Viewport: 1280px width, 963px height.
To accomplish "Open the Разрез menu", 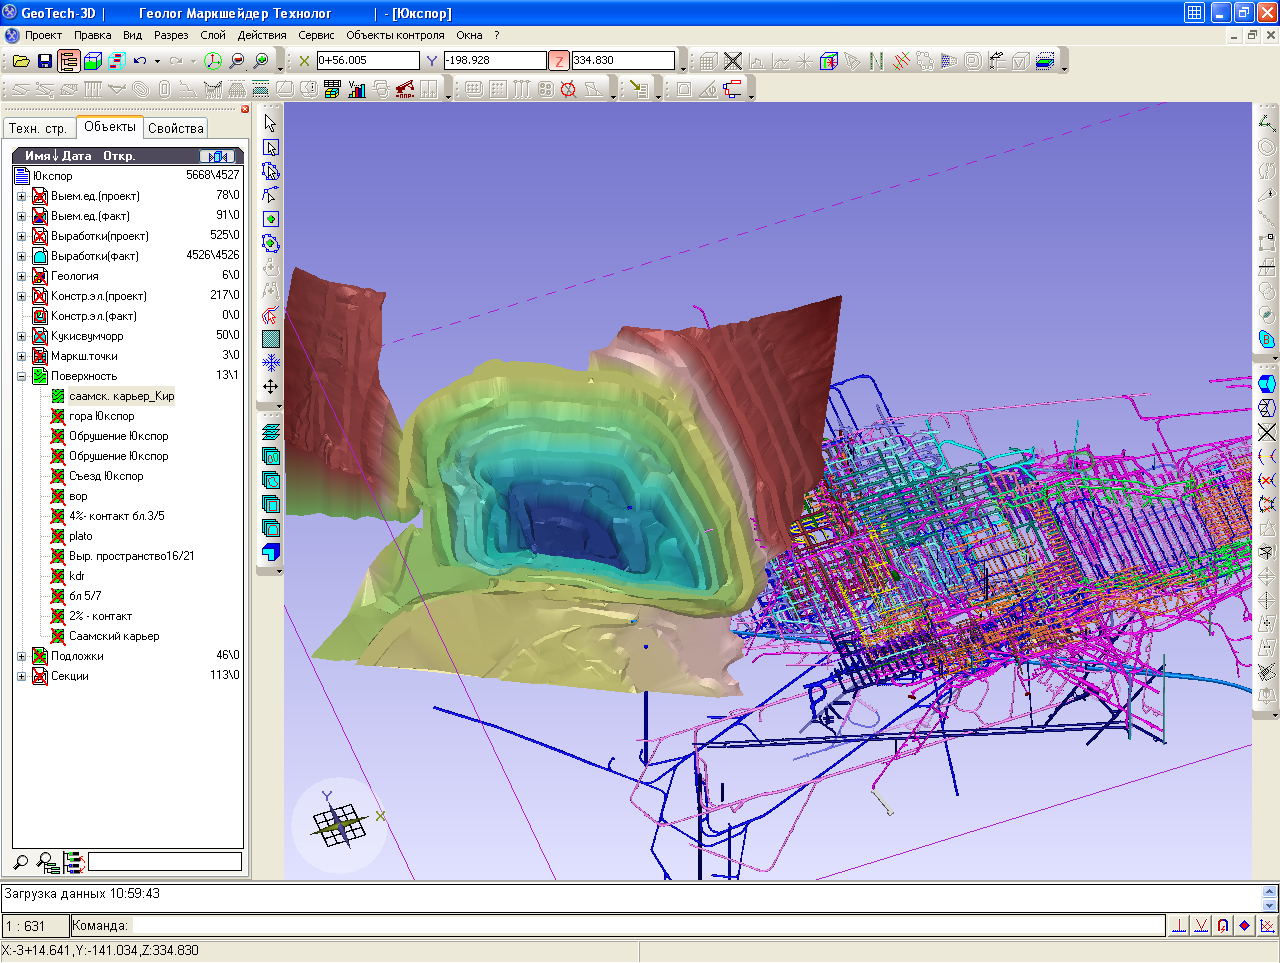I will 171,35.
